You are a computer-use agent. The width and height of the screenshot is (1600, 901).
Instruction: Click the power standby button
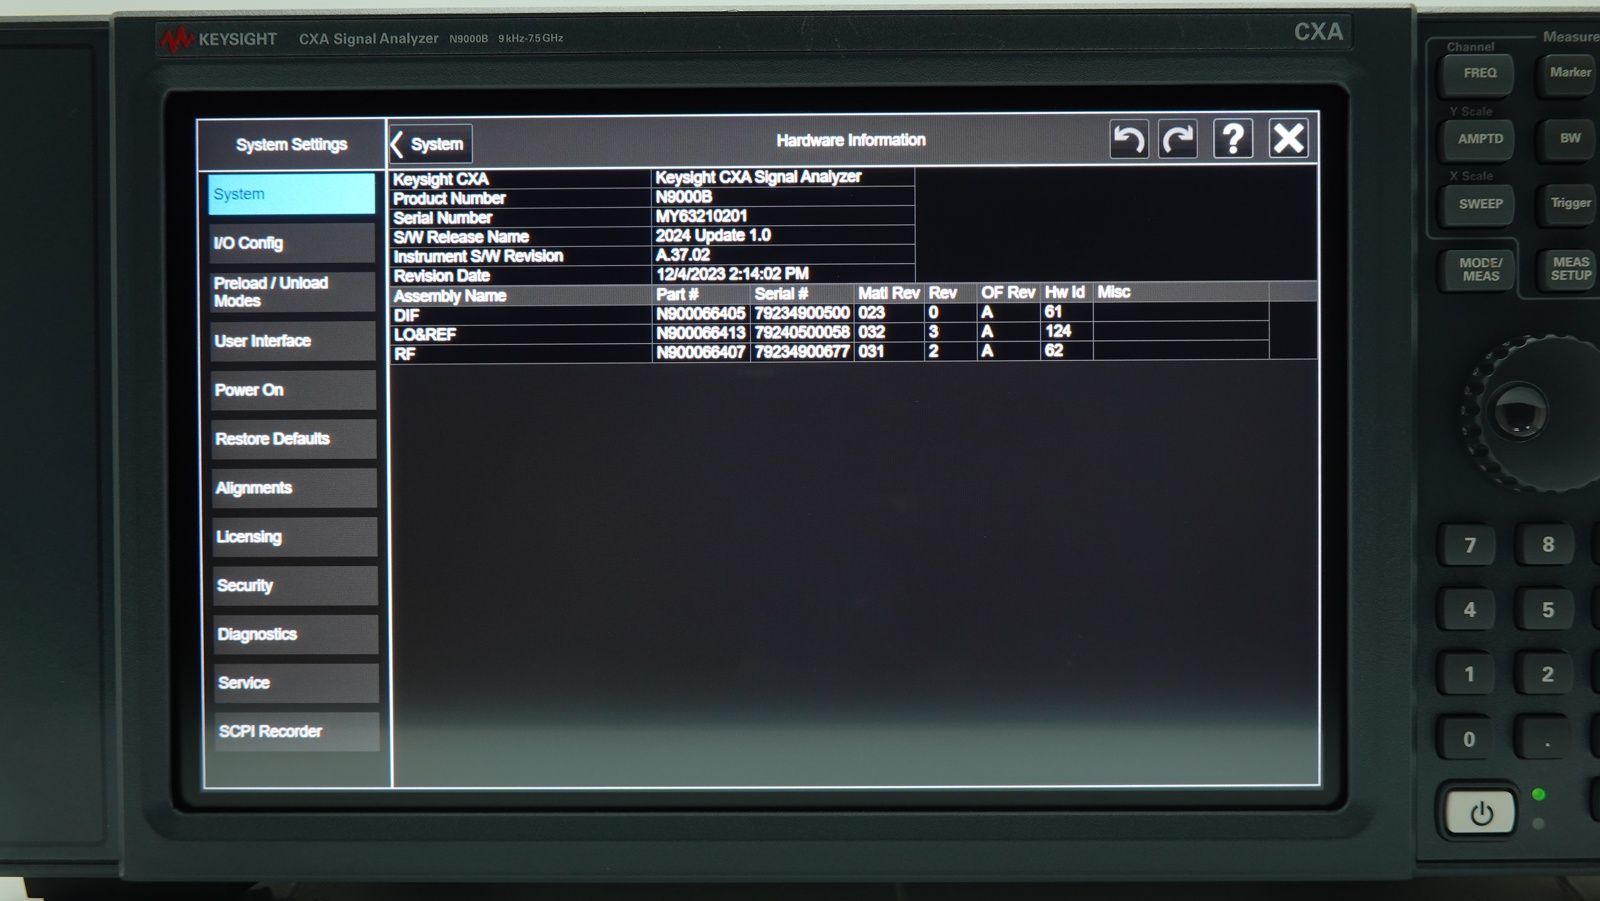coord(1480,813)
